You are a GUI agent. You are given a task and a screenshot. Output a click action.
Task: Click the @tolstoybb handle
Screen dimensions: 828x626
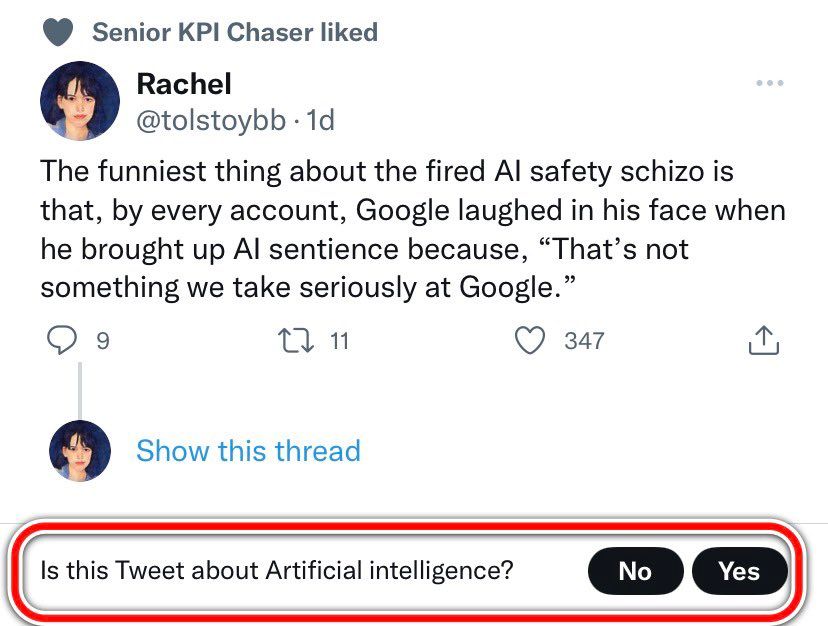point(210,121)
